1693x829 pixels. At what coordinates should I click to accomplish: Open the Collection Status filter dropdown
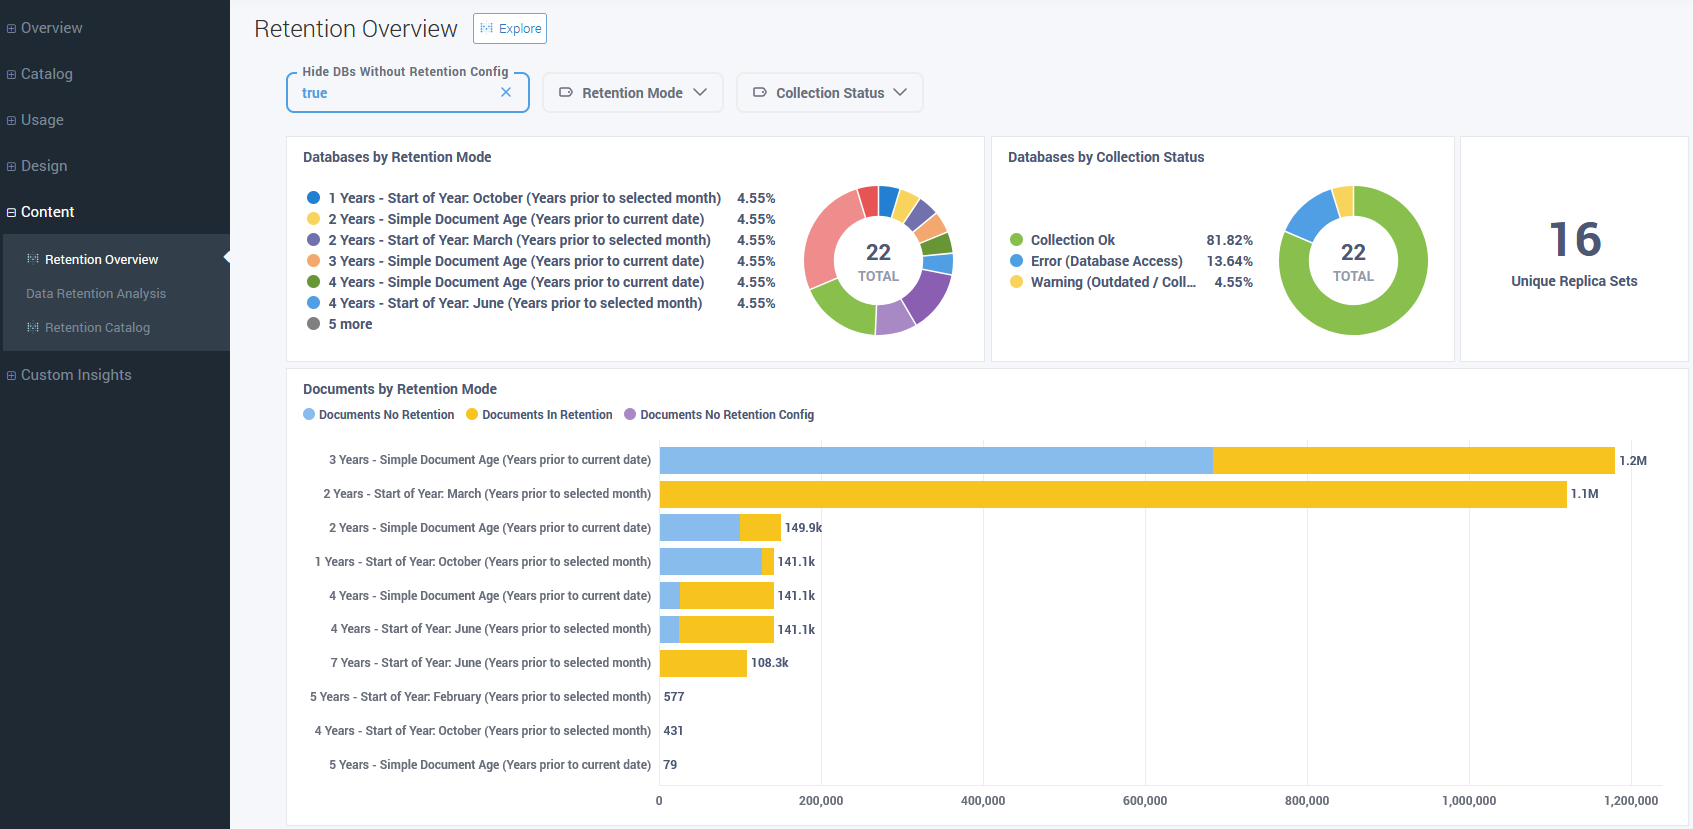(829, 93)
